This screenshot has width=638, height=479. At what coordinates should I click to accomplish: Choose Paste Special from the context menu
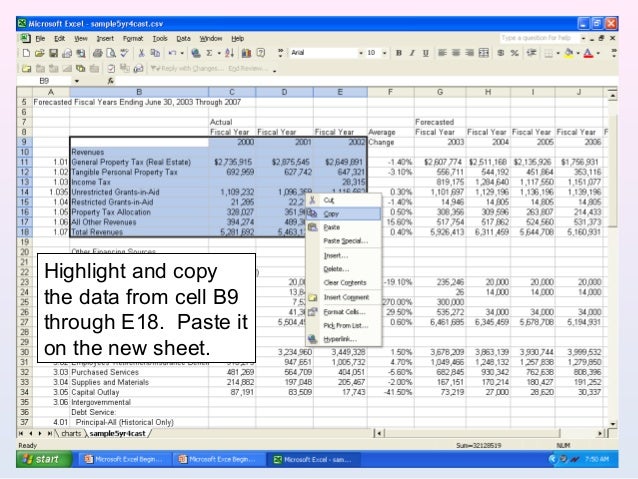(343, 241)
